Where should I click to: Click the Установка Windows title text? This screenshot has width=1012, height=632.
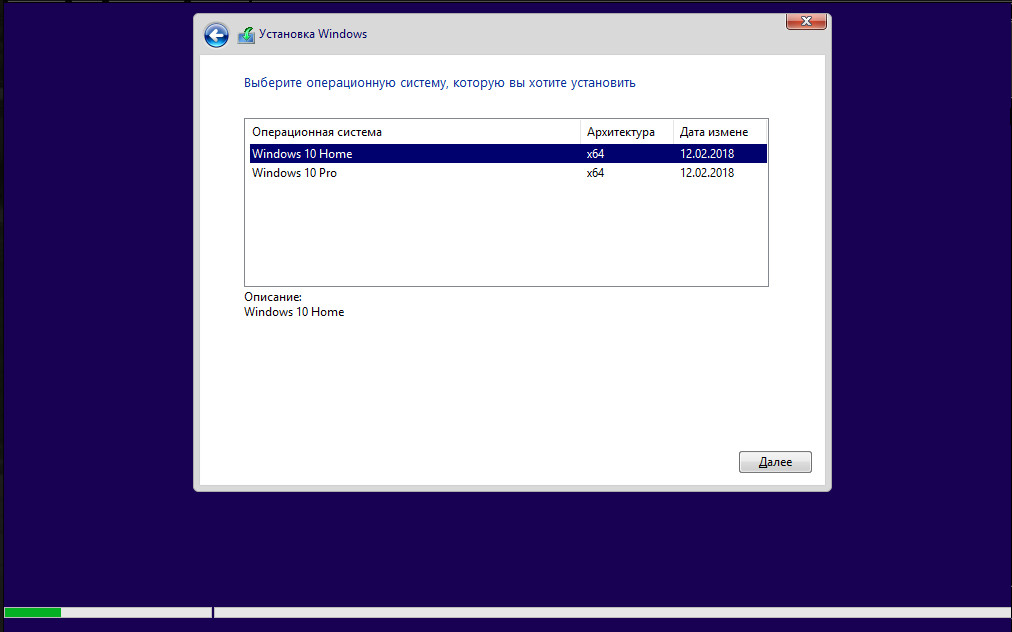tap(313, 34)
